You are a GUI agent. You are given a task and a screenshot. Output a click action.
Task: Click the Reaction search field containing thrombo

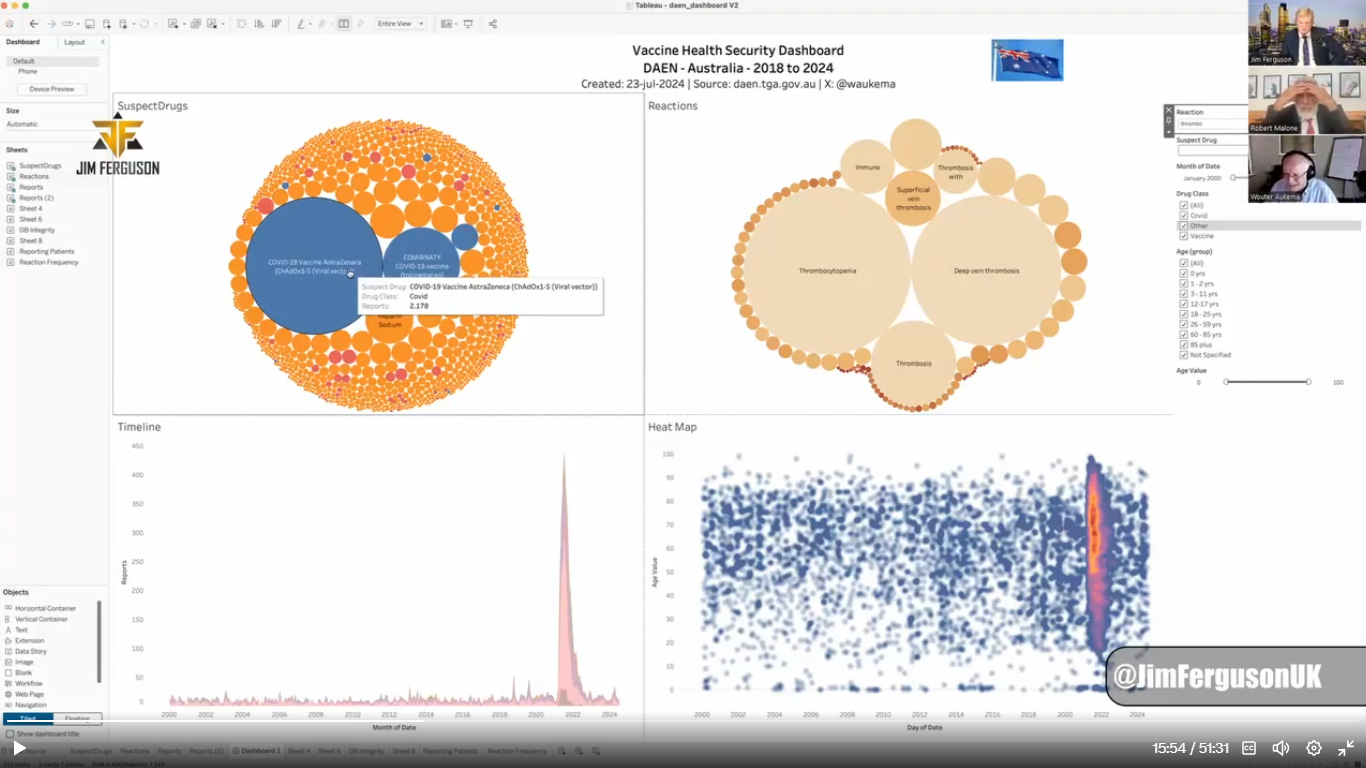point(1213,124)
